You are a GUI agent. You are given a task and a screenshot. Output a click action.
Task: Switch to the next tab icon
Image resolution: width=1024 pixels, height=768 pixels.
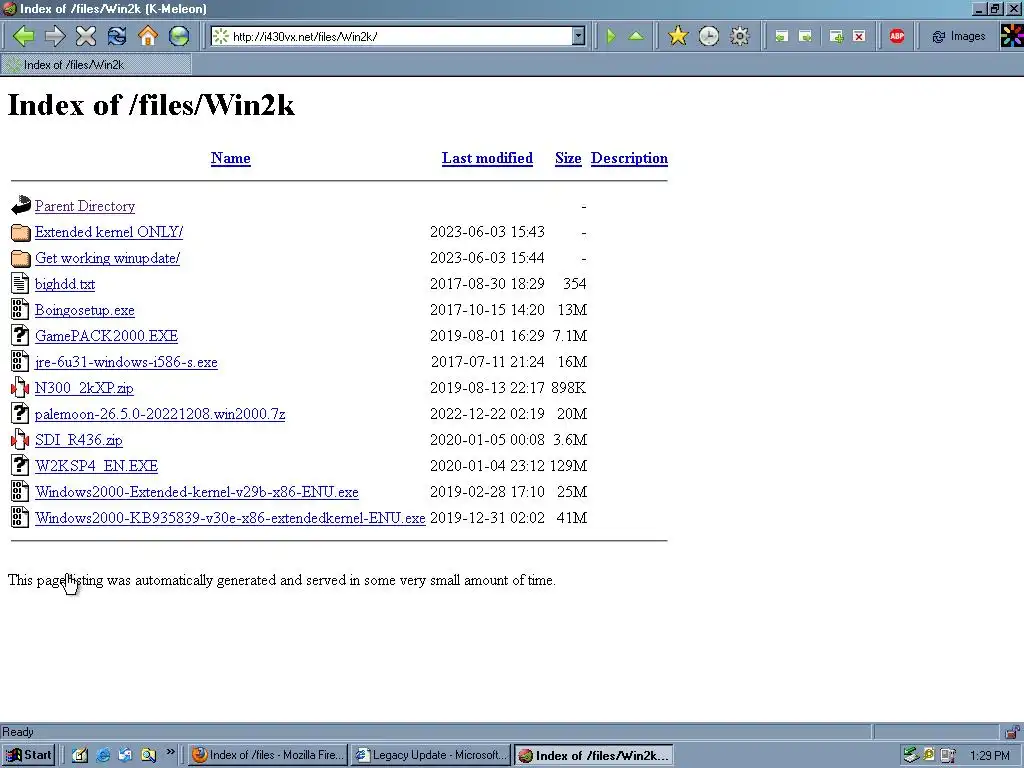tap(806, 37)
